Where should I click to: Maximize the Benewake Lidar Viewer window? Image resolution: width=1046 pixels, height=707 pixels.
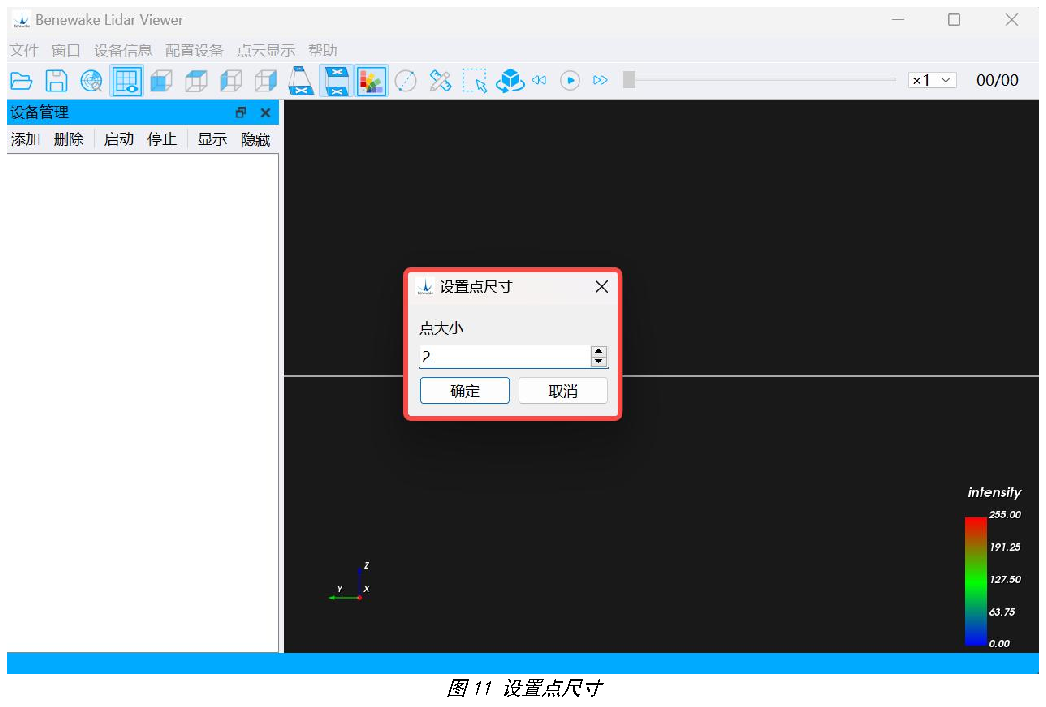[954, 20]
